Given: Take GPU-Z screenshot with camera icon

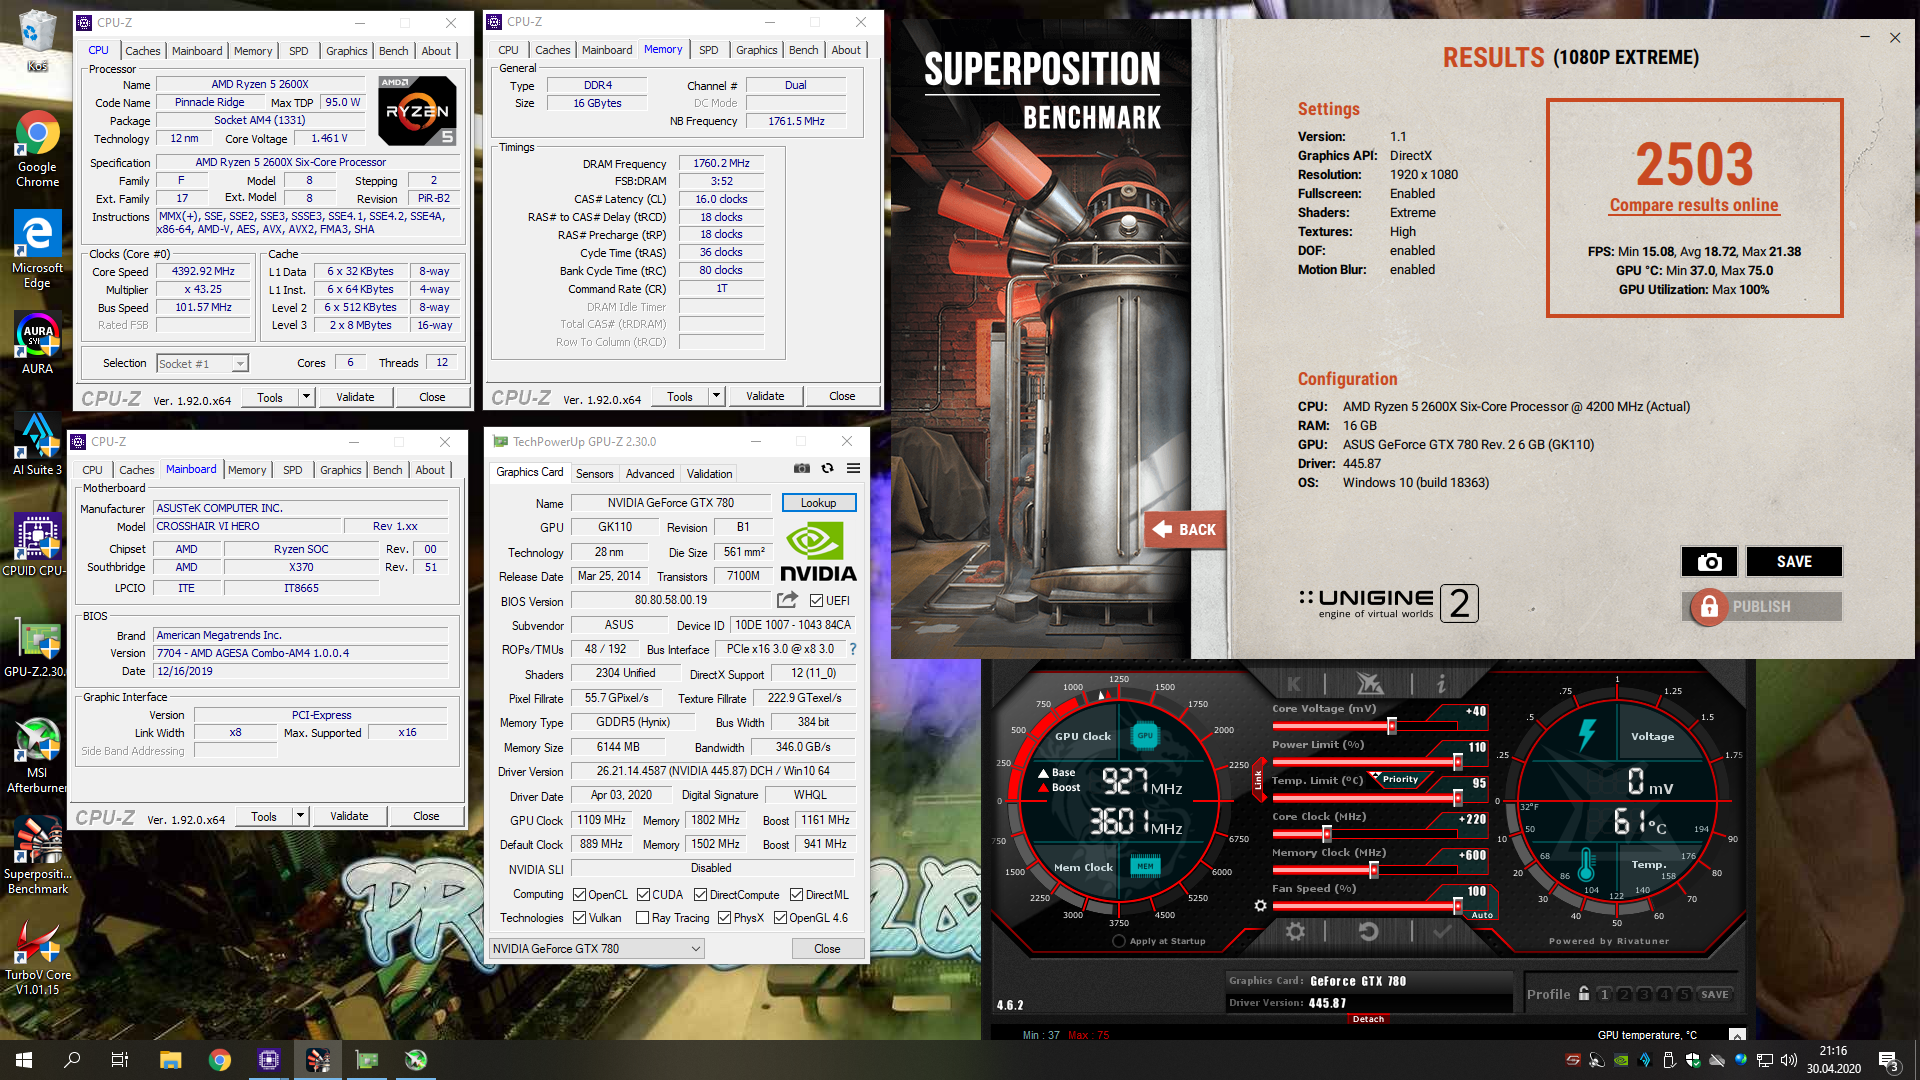Looking at the screenshot, I should tap(802, 468).
